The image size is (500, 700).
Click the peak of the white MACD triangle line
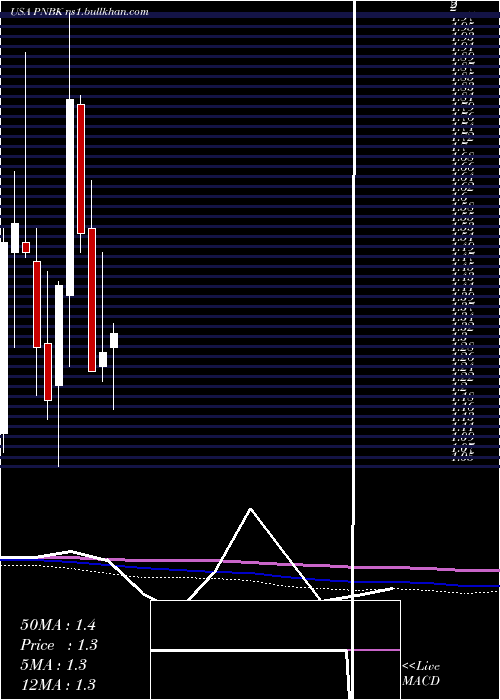[x=250, y=508]
